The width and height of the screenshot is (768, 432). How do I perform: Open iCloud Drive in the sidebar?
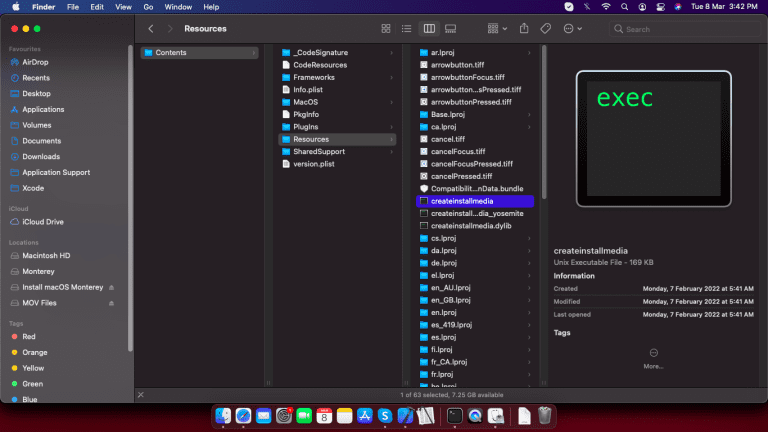43,222
